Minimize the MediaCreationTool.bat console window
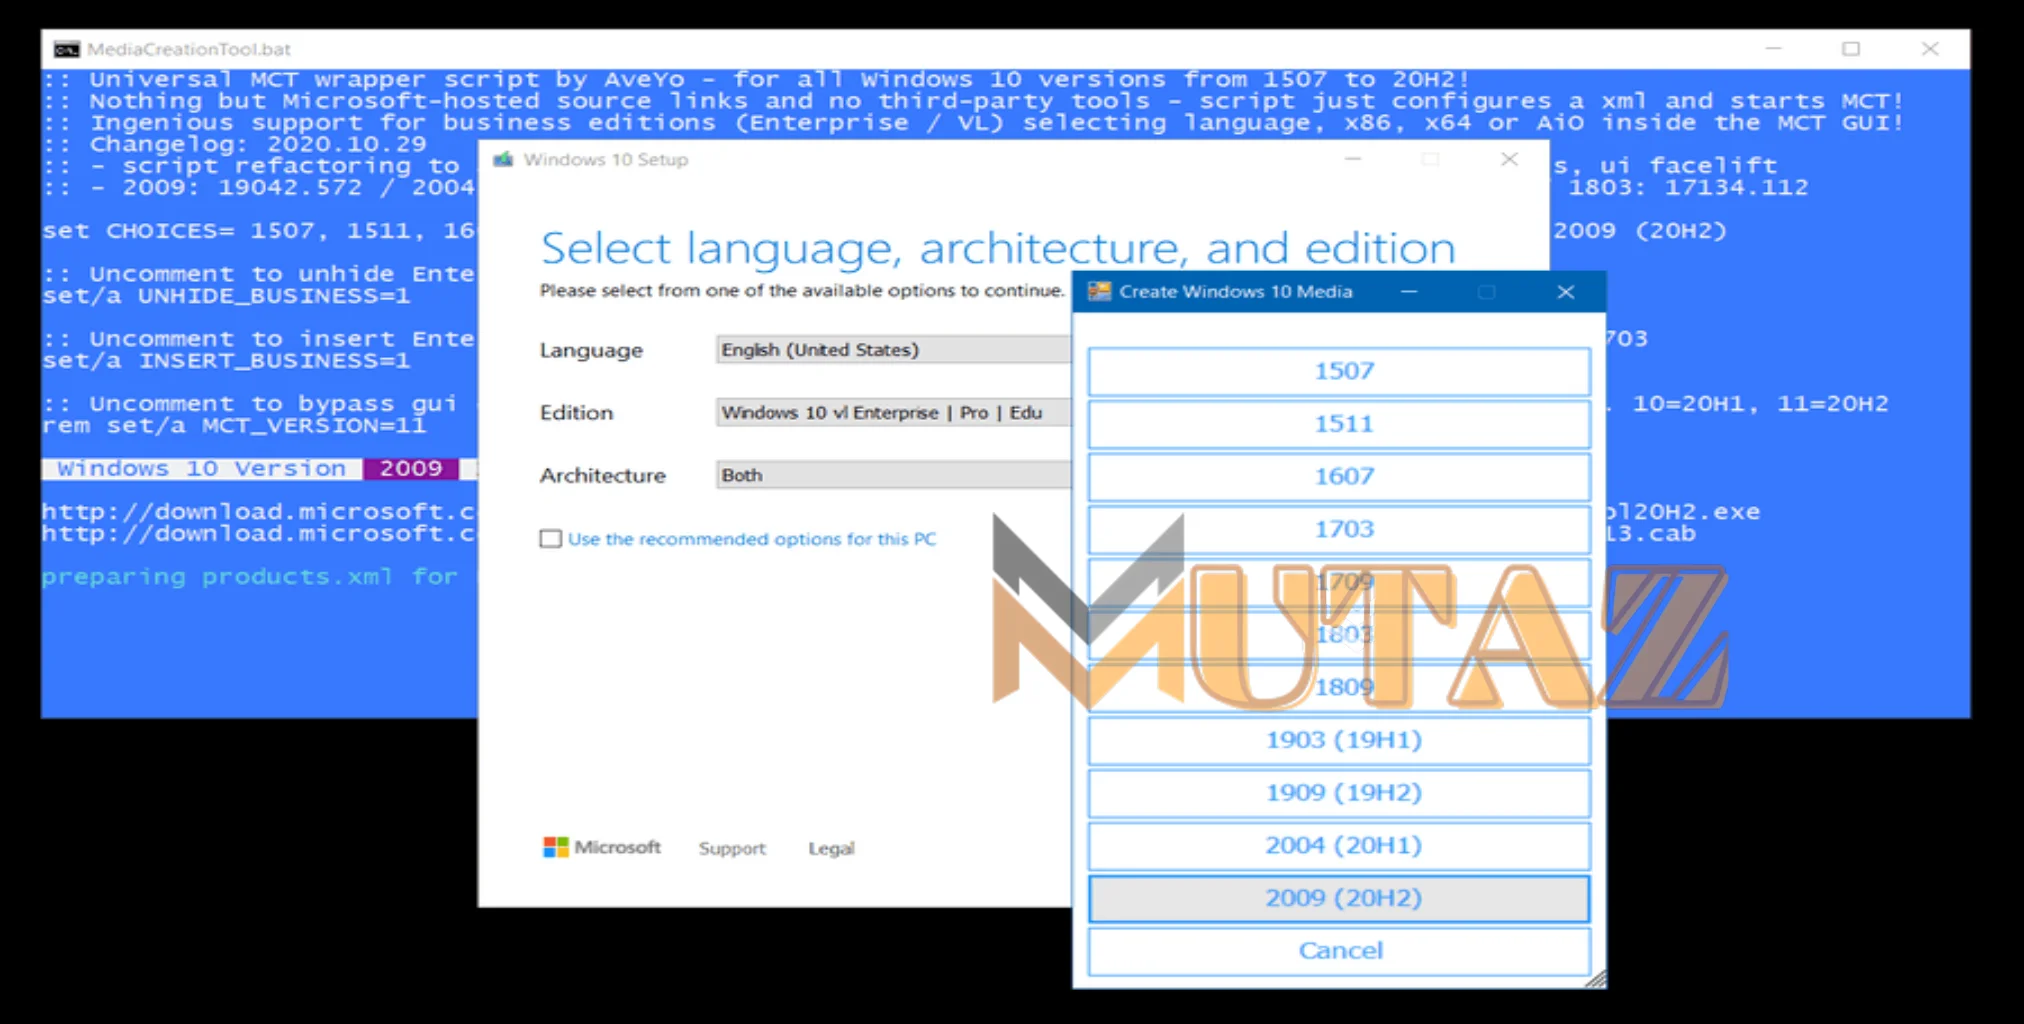 (1773, 49)
